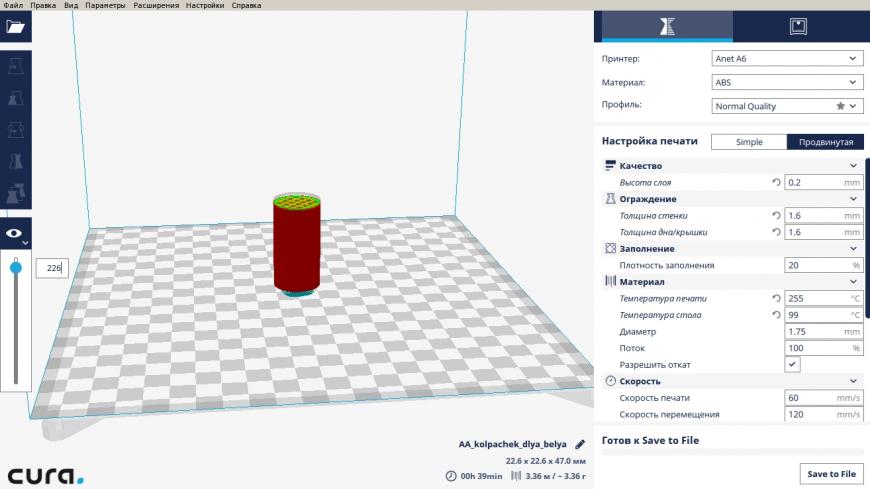The height and width of the screenshot is (489, 870).
Task: Select the red cylinder model on the bed
Action: pos(297,244)
